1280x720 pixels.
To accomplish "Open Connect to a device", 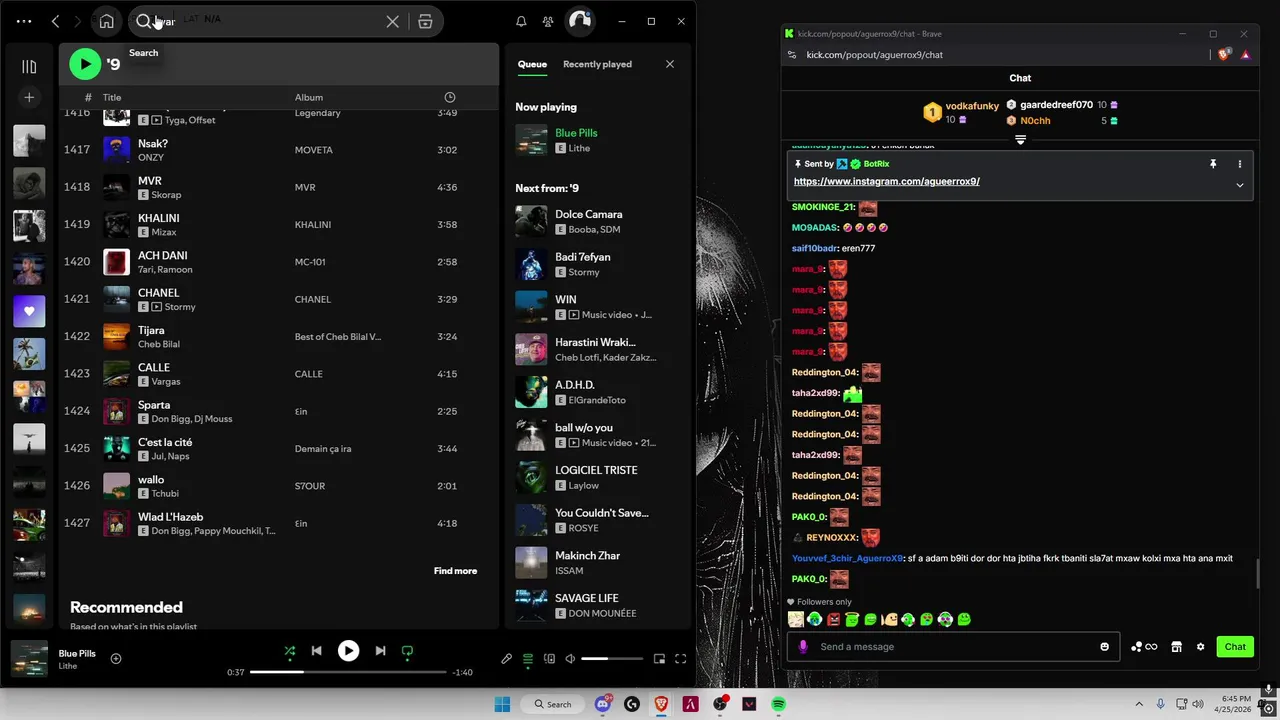I will pos(549,659).
